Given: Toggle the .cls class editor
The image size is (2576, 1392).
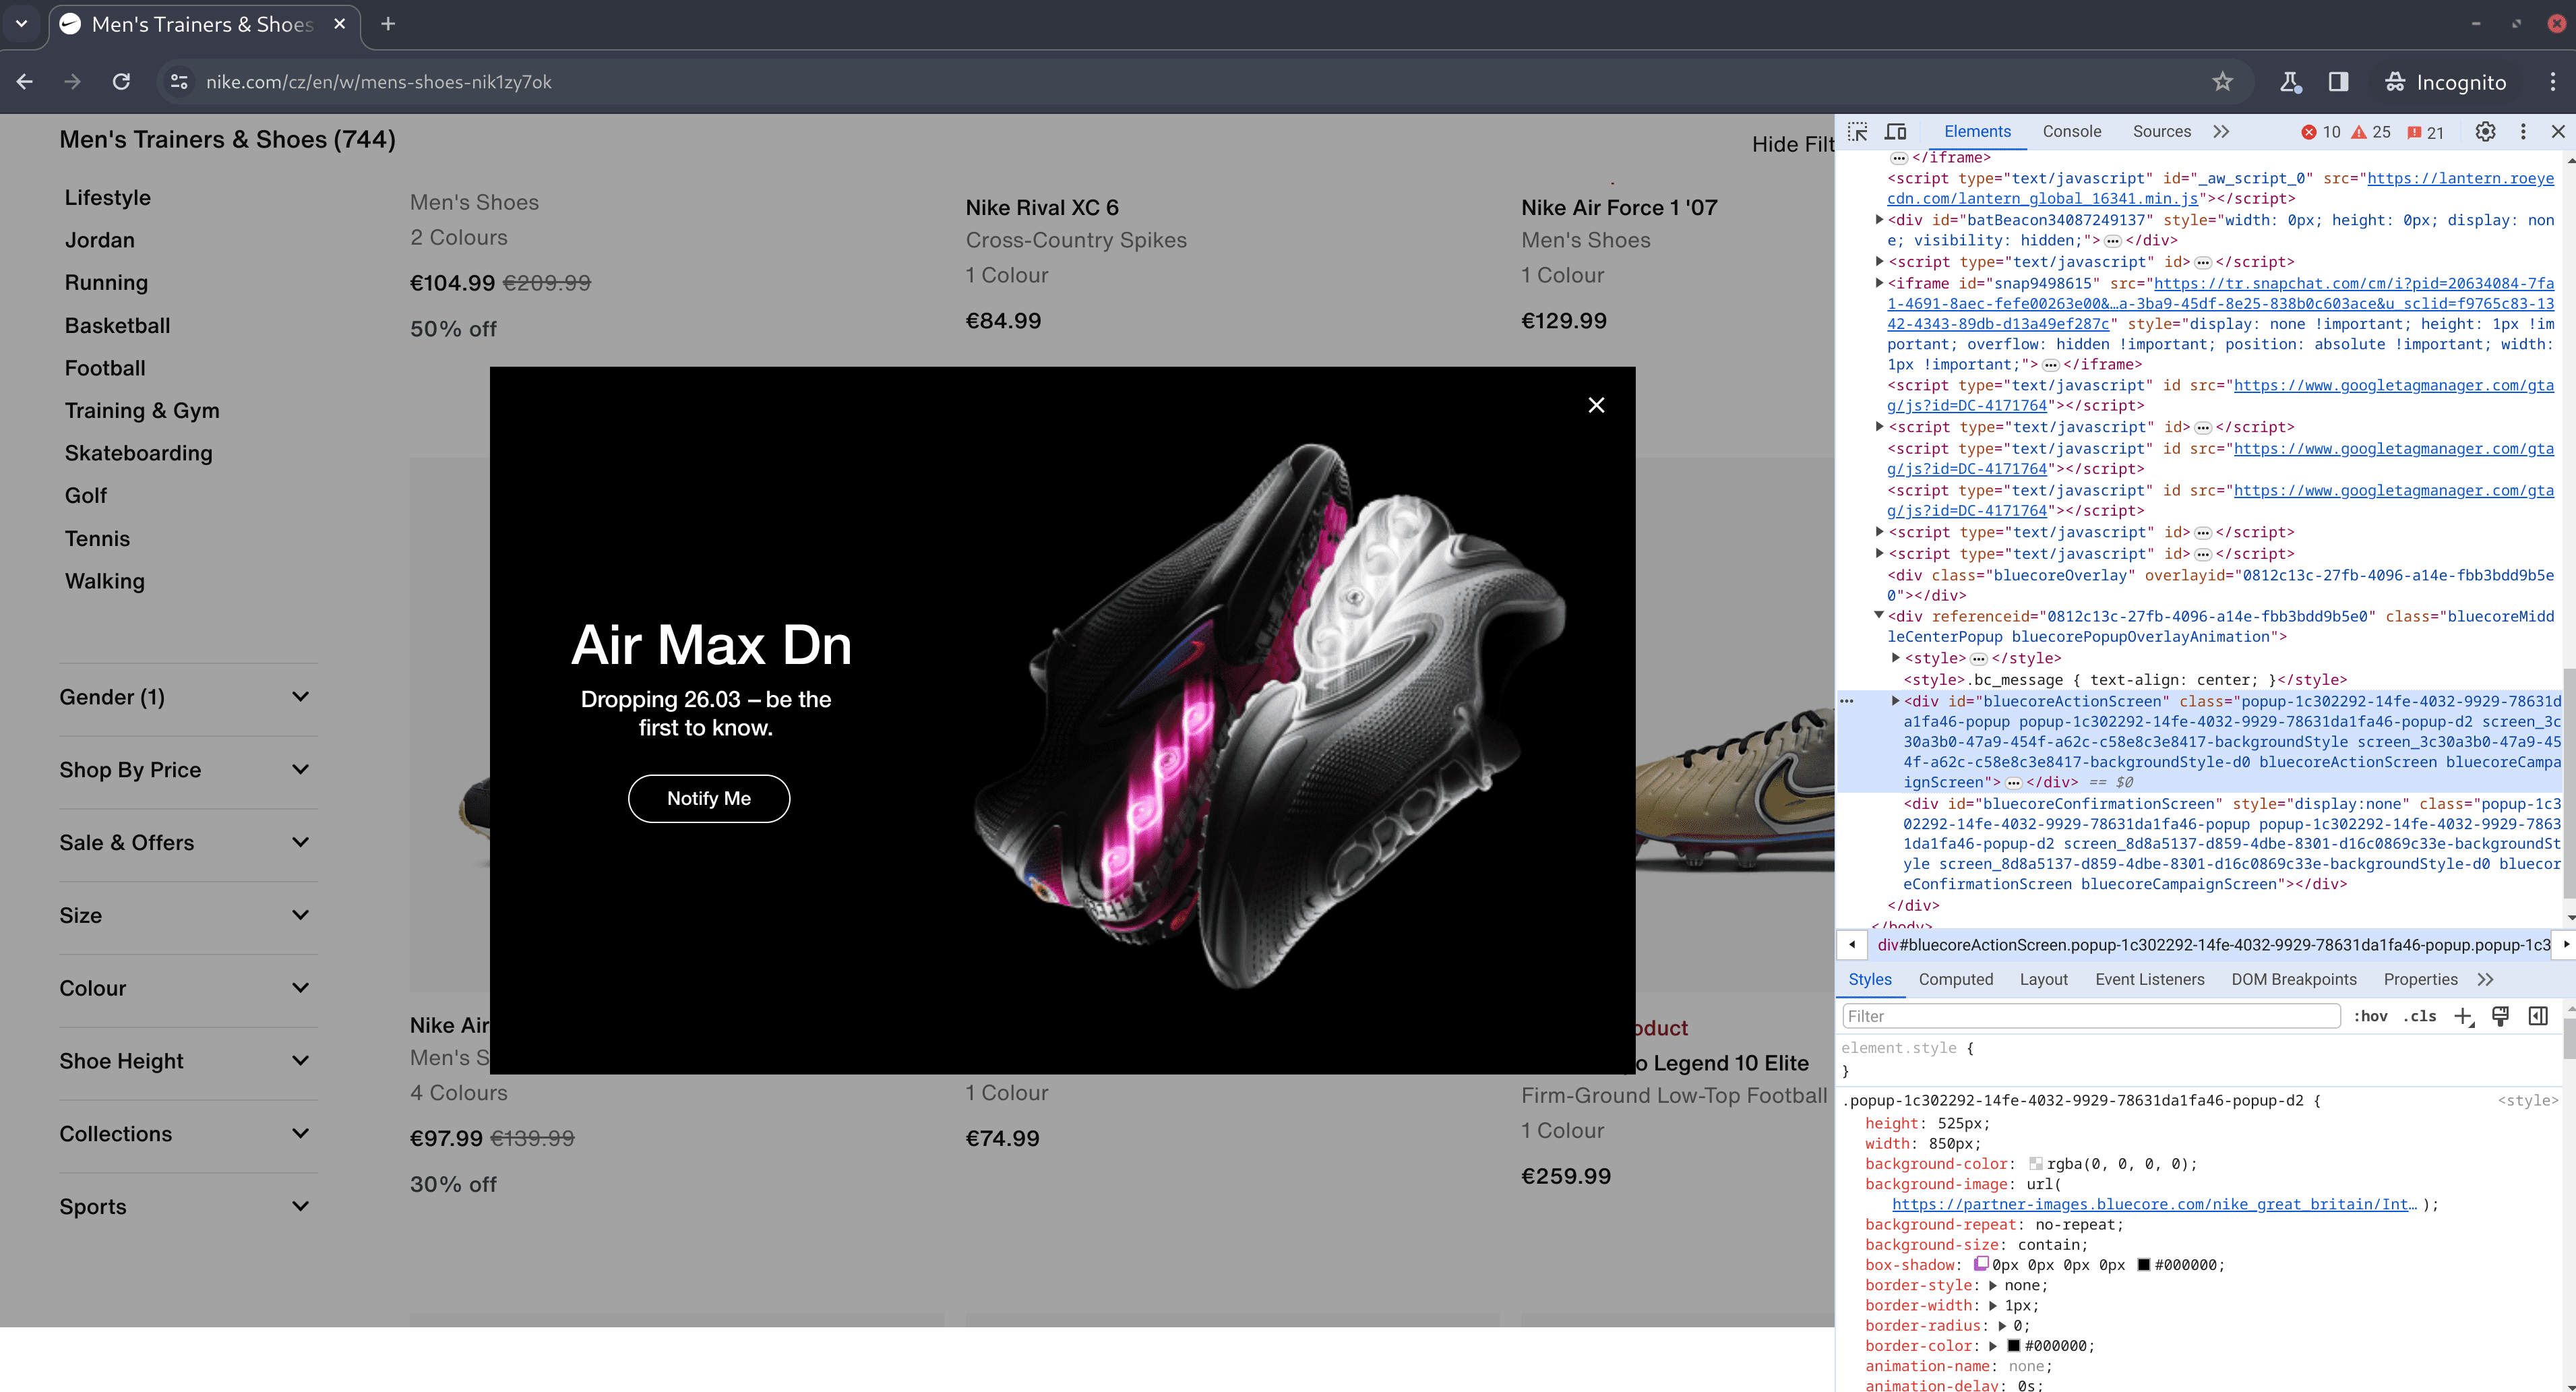Looking at the screenshot, I should pos(2420,1017).
